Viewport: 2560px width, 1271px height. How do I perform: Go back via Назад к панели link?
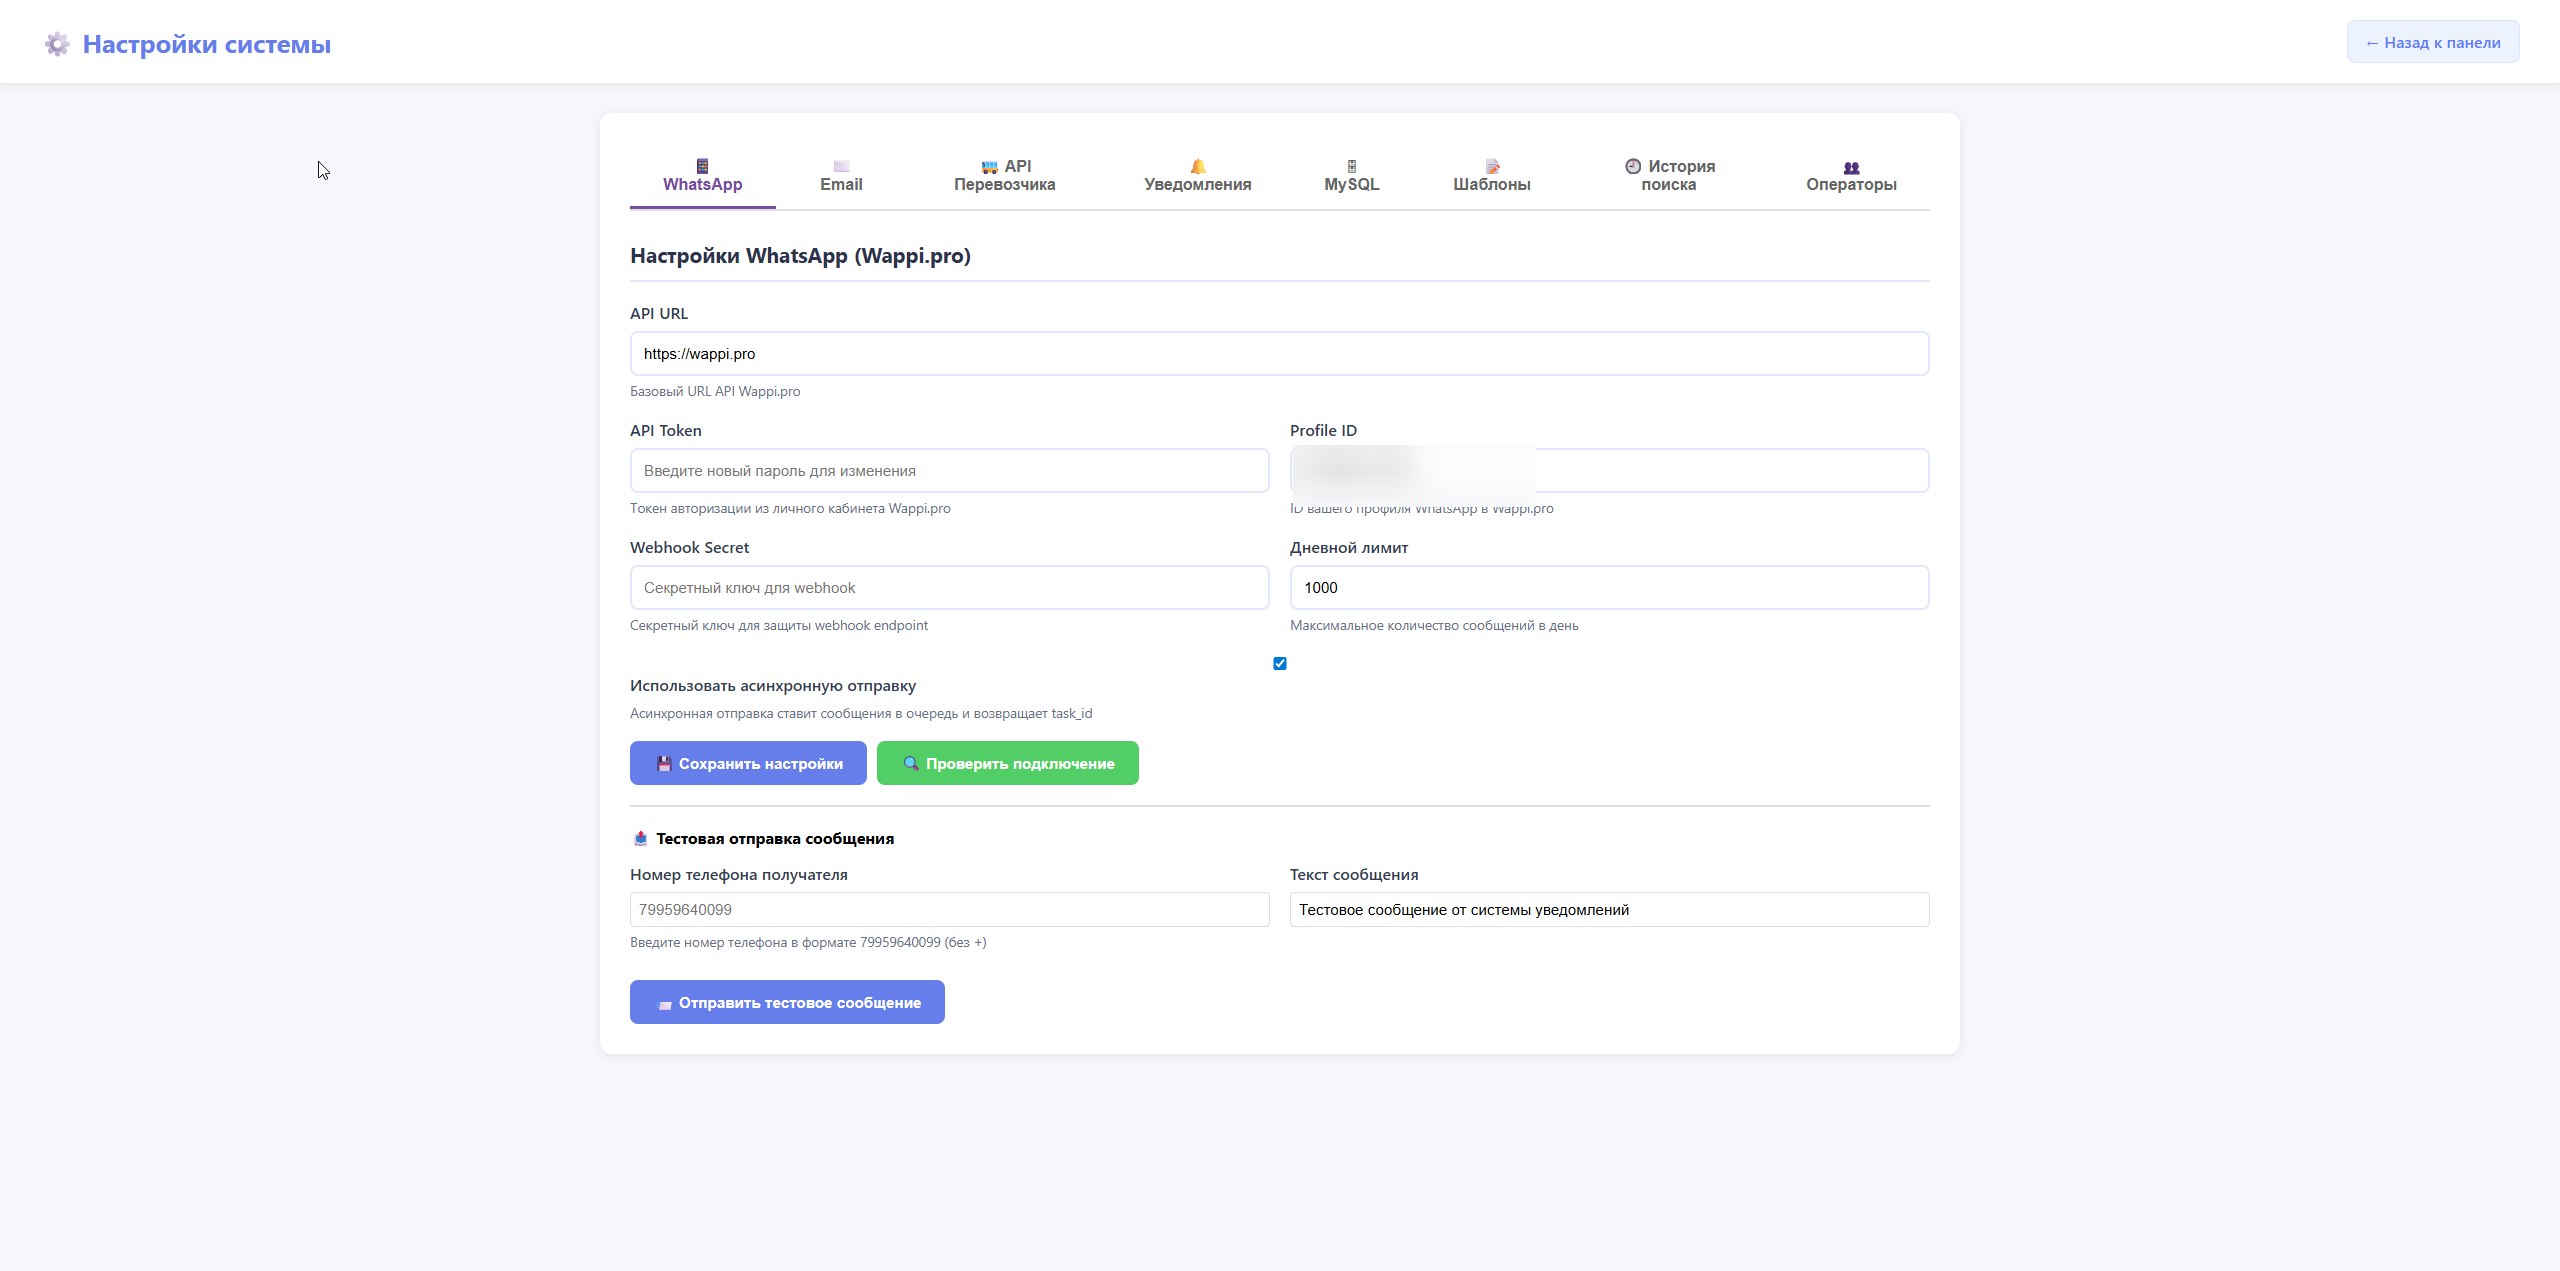point(2432,42)
